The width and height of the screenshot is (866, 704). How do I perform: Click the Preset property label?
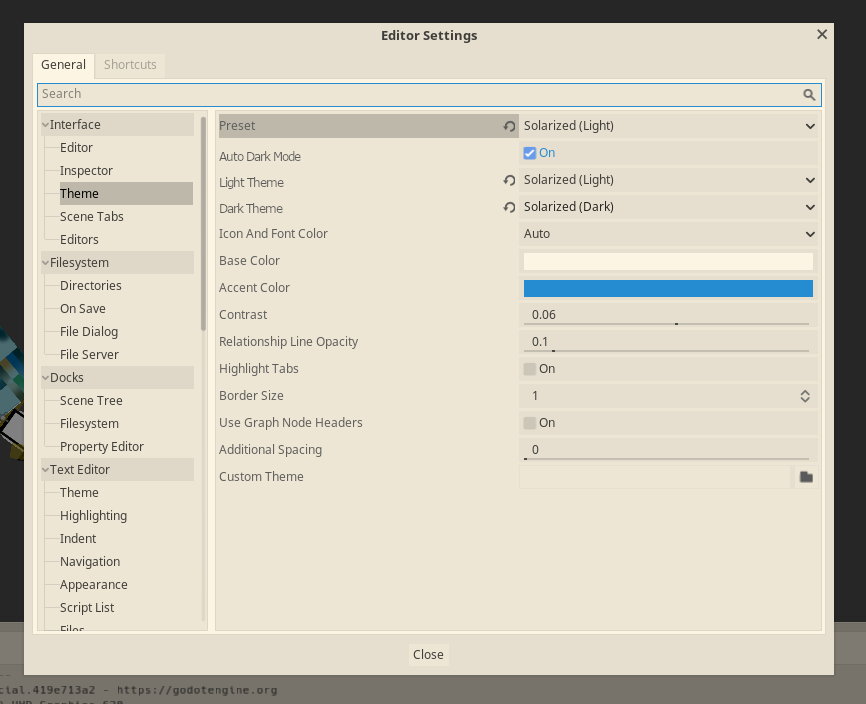237,126
